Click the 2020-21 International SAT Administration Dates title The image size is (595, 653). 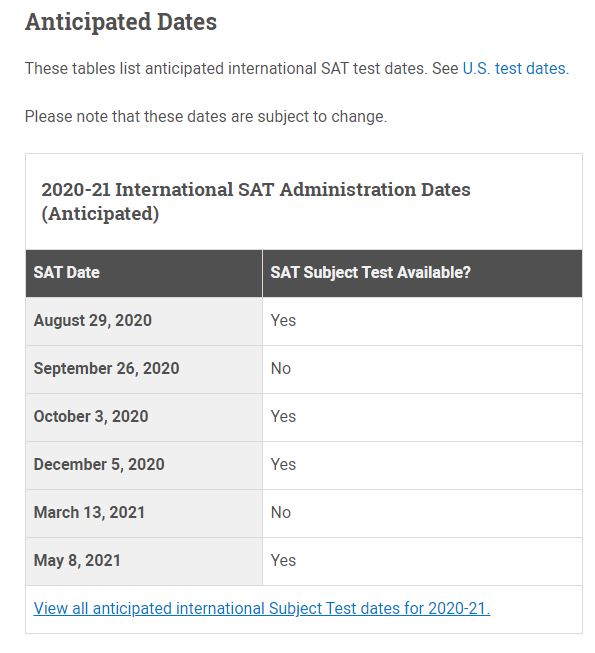click(x=256, y=202)
